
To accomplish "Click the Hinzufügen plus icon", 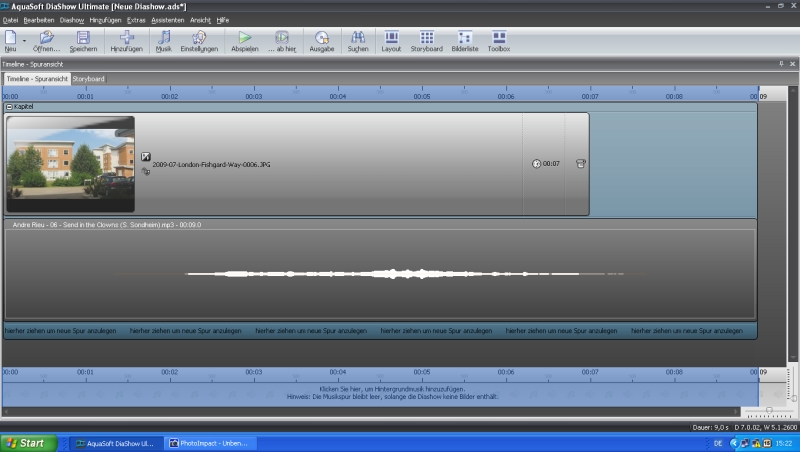I will (126, 38).
